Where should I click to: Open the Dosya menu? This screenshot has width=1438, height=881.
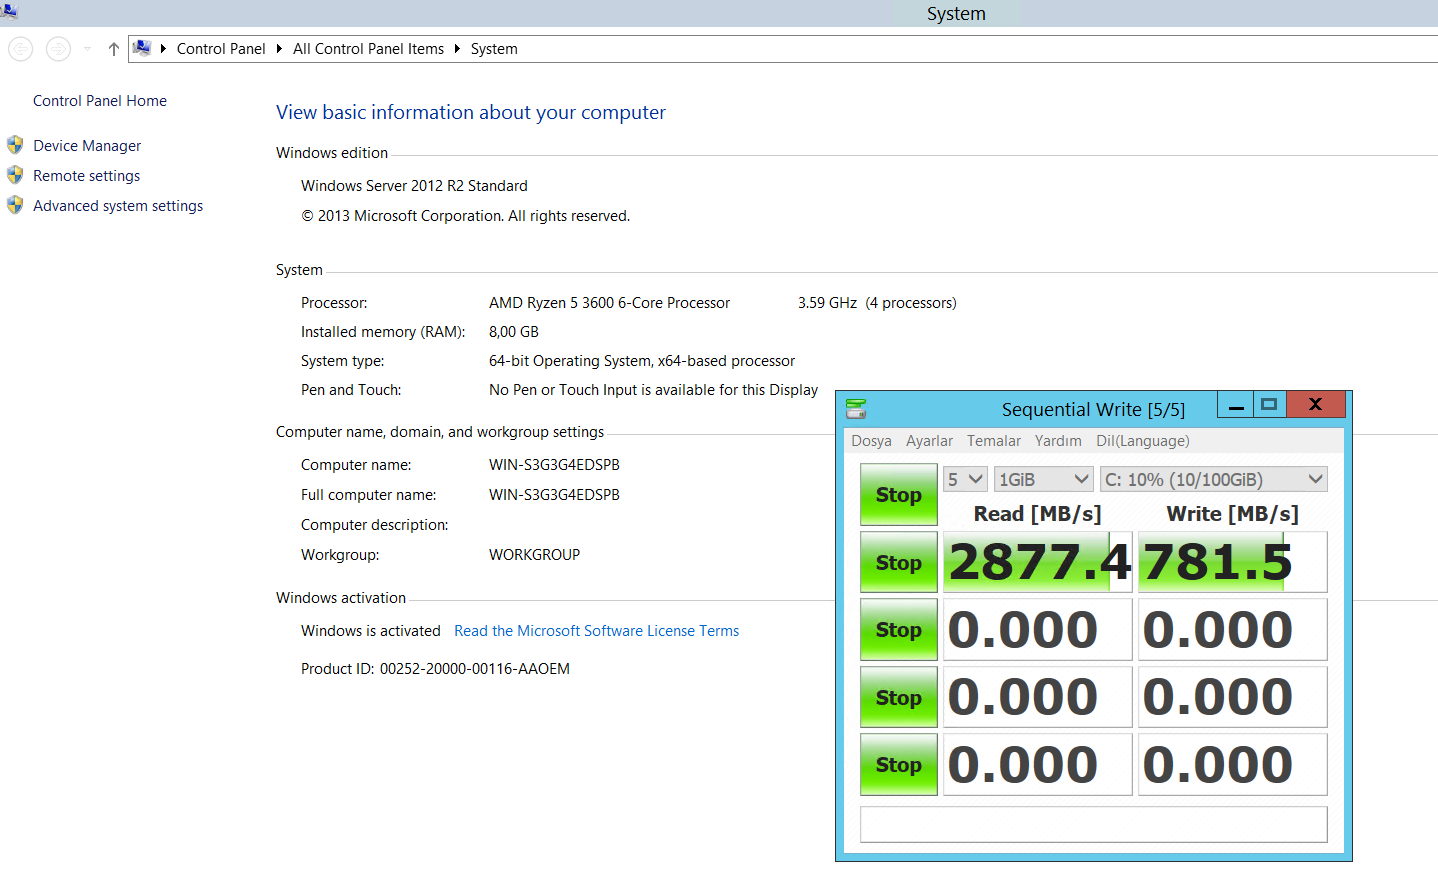(871, 441)
